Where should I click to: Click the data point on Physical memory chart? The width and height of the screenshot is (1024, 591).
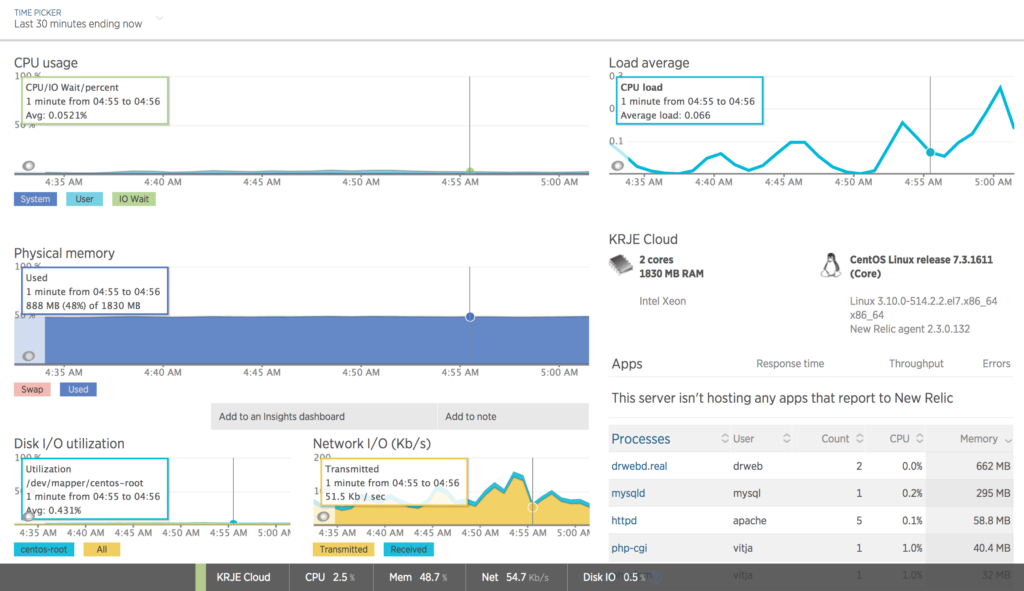470,317
